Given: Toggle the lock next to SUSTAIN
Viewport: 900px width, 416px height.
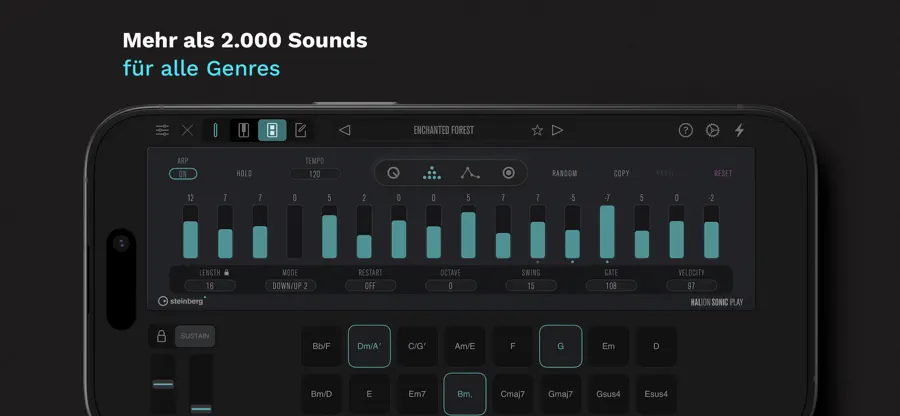Looking at the screenshot, I should click(161, 336).
